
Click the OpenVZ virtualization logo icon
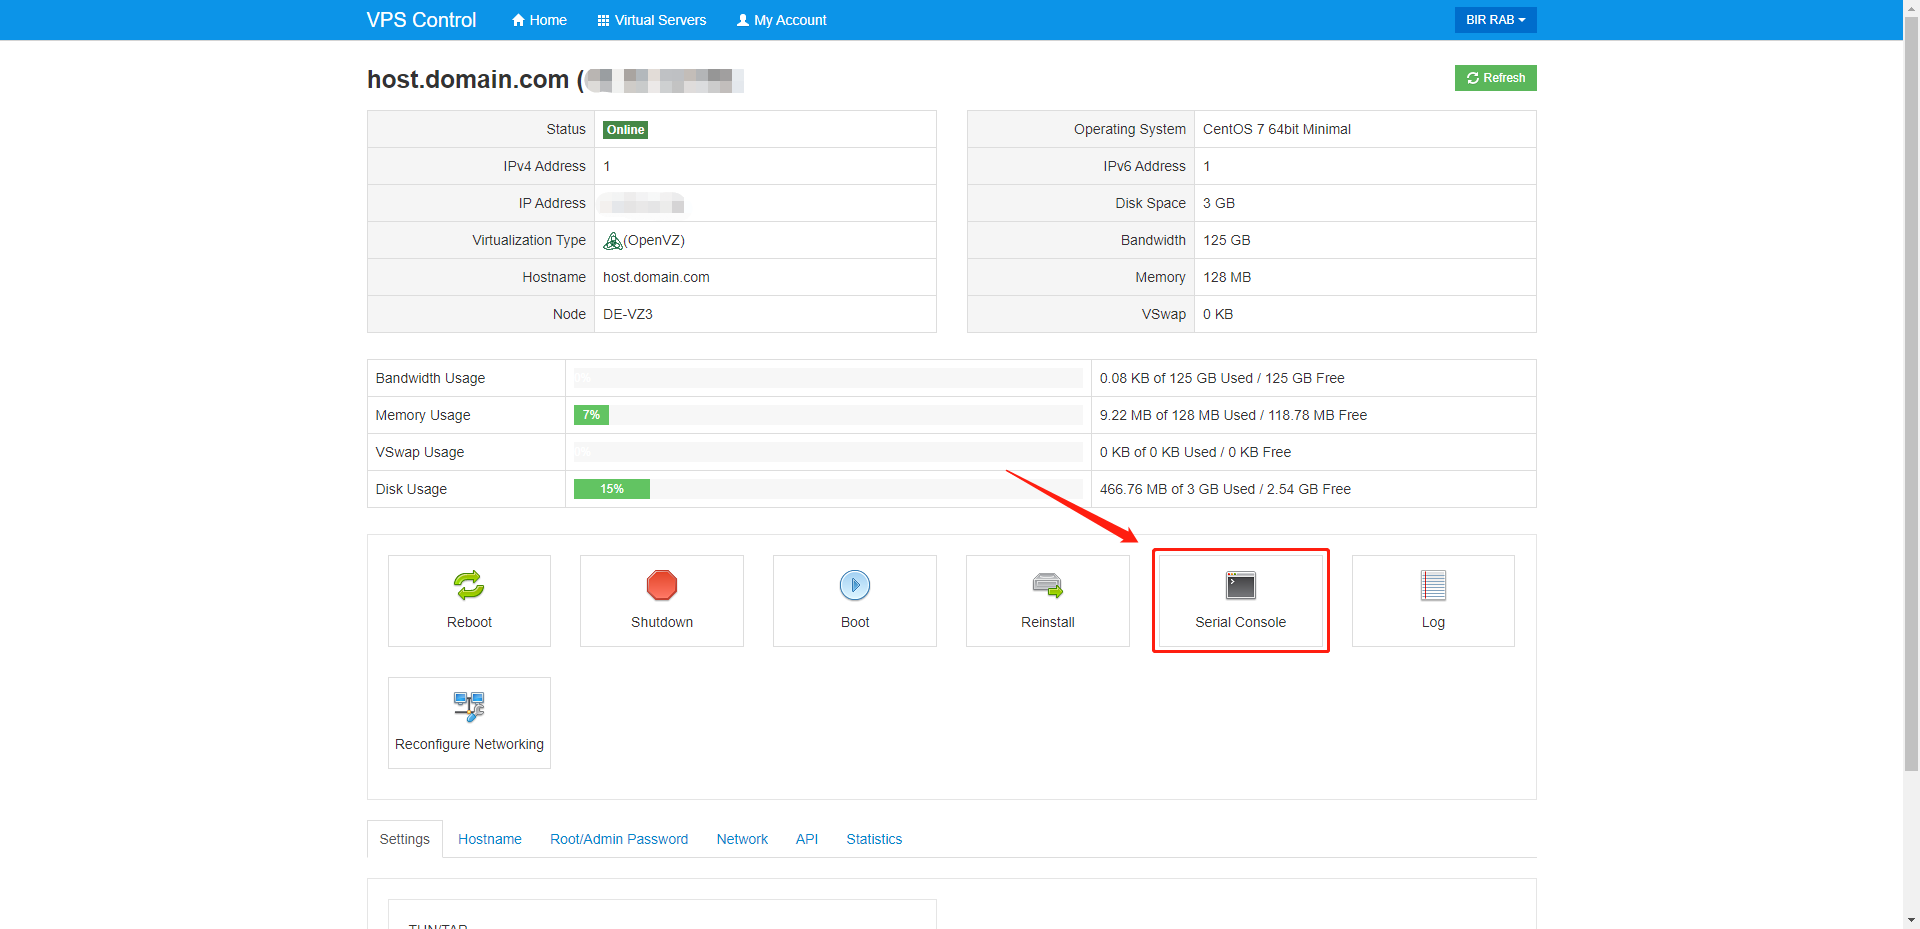point(613,240)
